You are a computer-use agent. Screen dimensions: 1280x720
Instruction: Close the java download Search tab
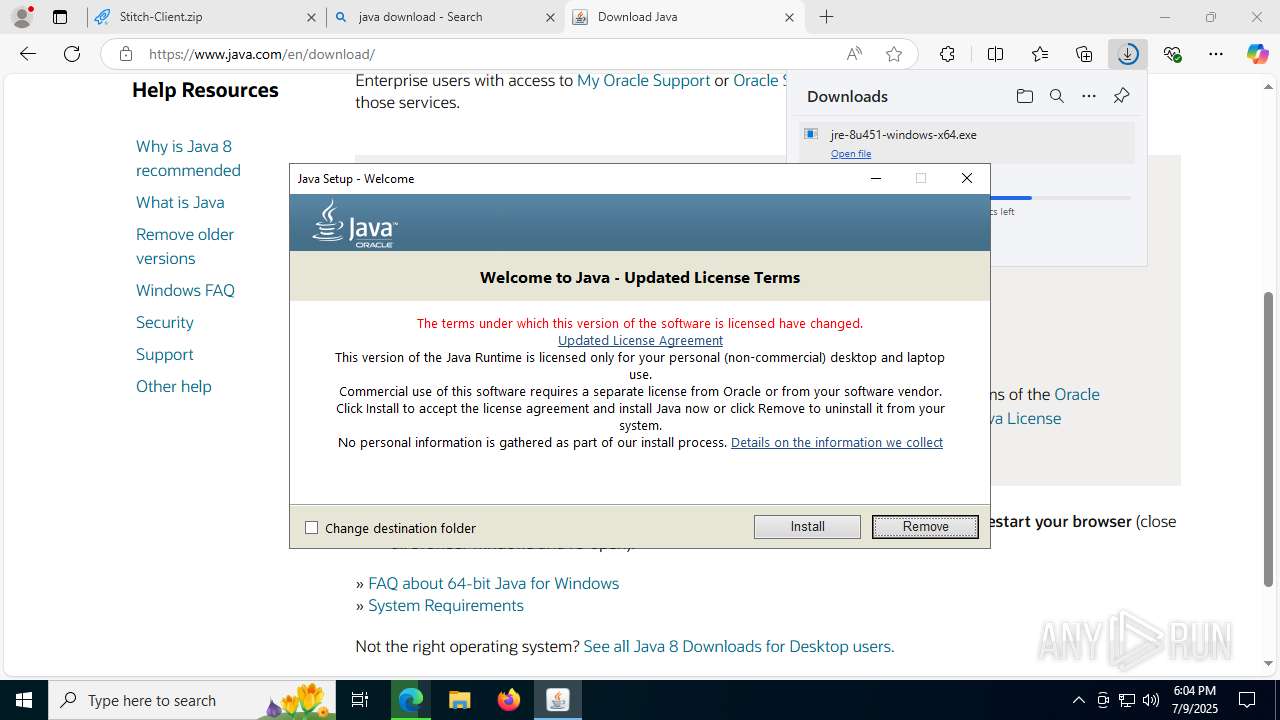pyautogui.click(x=549, y=17)
